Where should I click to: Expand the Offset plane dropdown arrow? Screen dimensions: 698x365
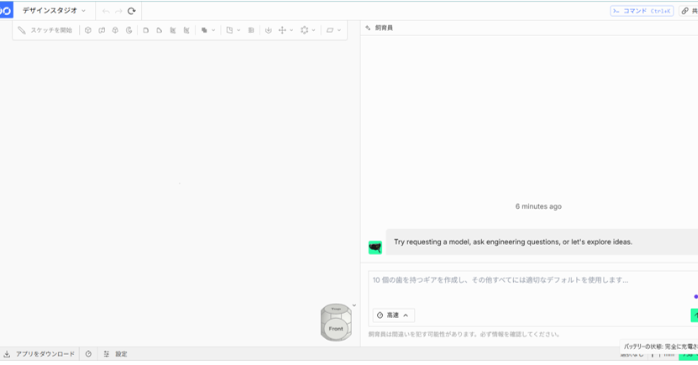(239, 30)
